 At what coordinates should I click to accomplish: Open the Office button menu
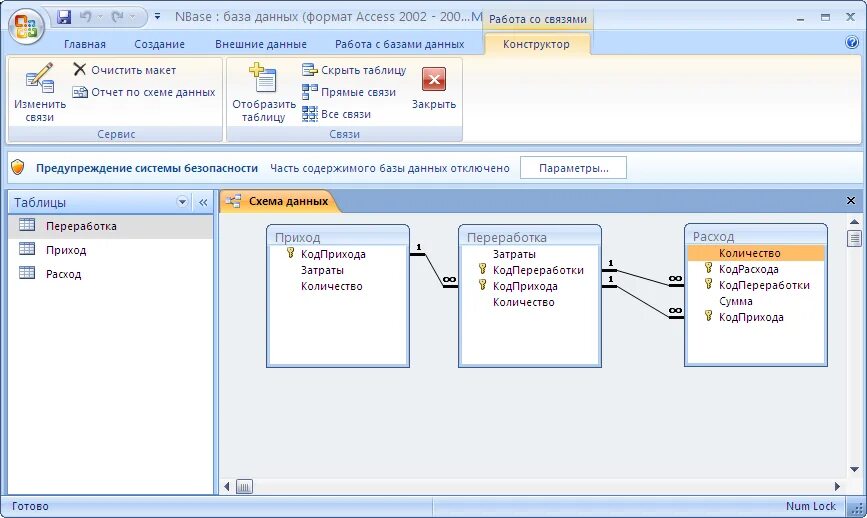(26, 26)
